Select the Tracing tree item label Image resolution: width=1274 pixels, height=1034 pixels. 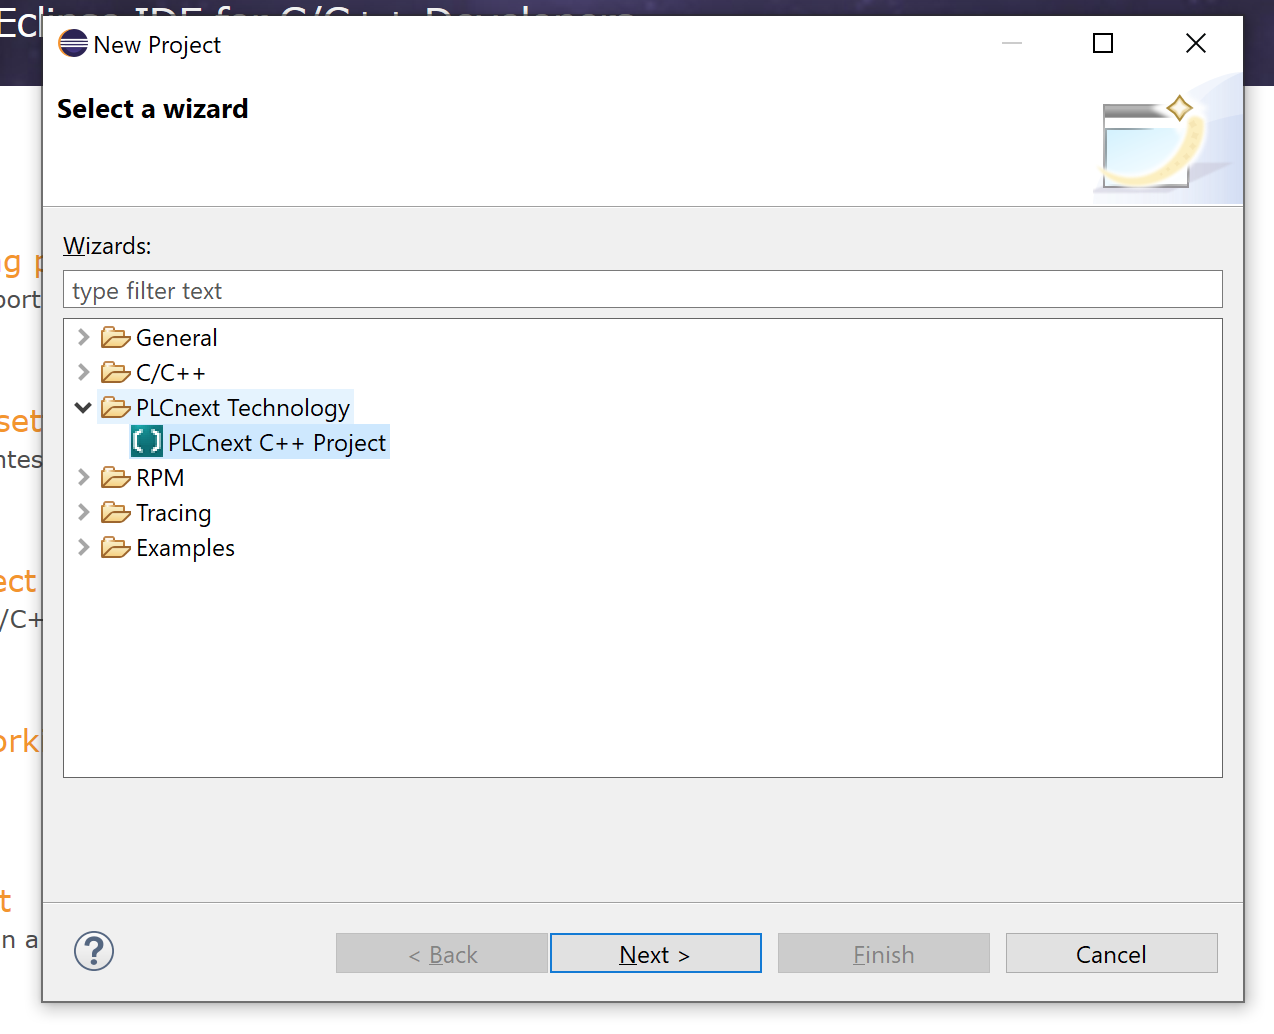tap(174, 513)
